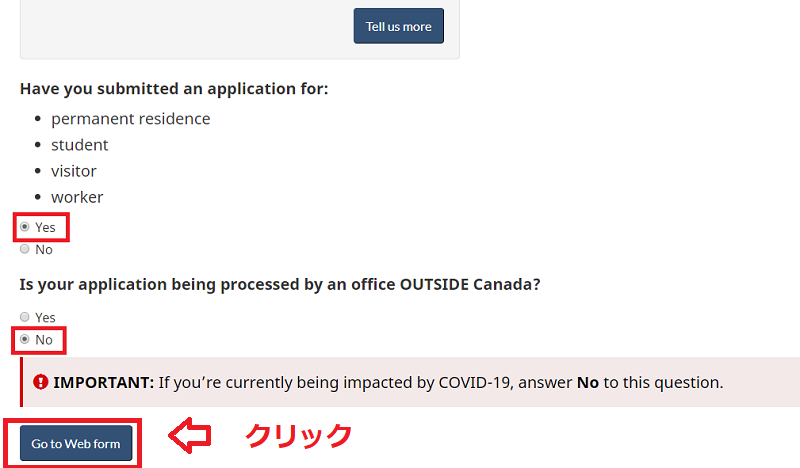Click the red exclamation warning icon
The image size is (800, 468).
click(x=40, y=382)
